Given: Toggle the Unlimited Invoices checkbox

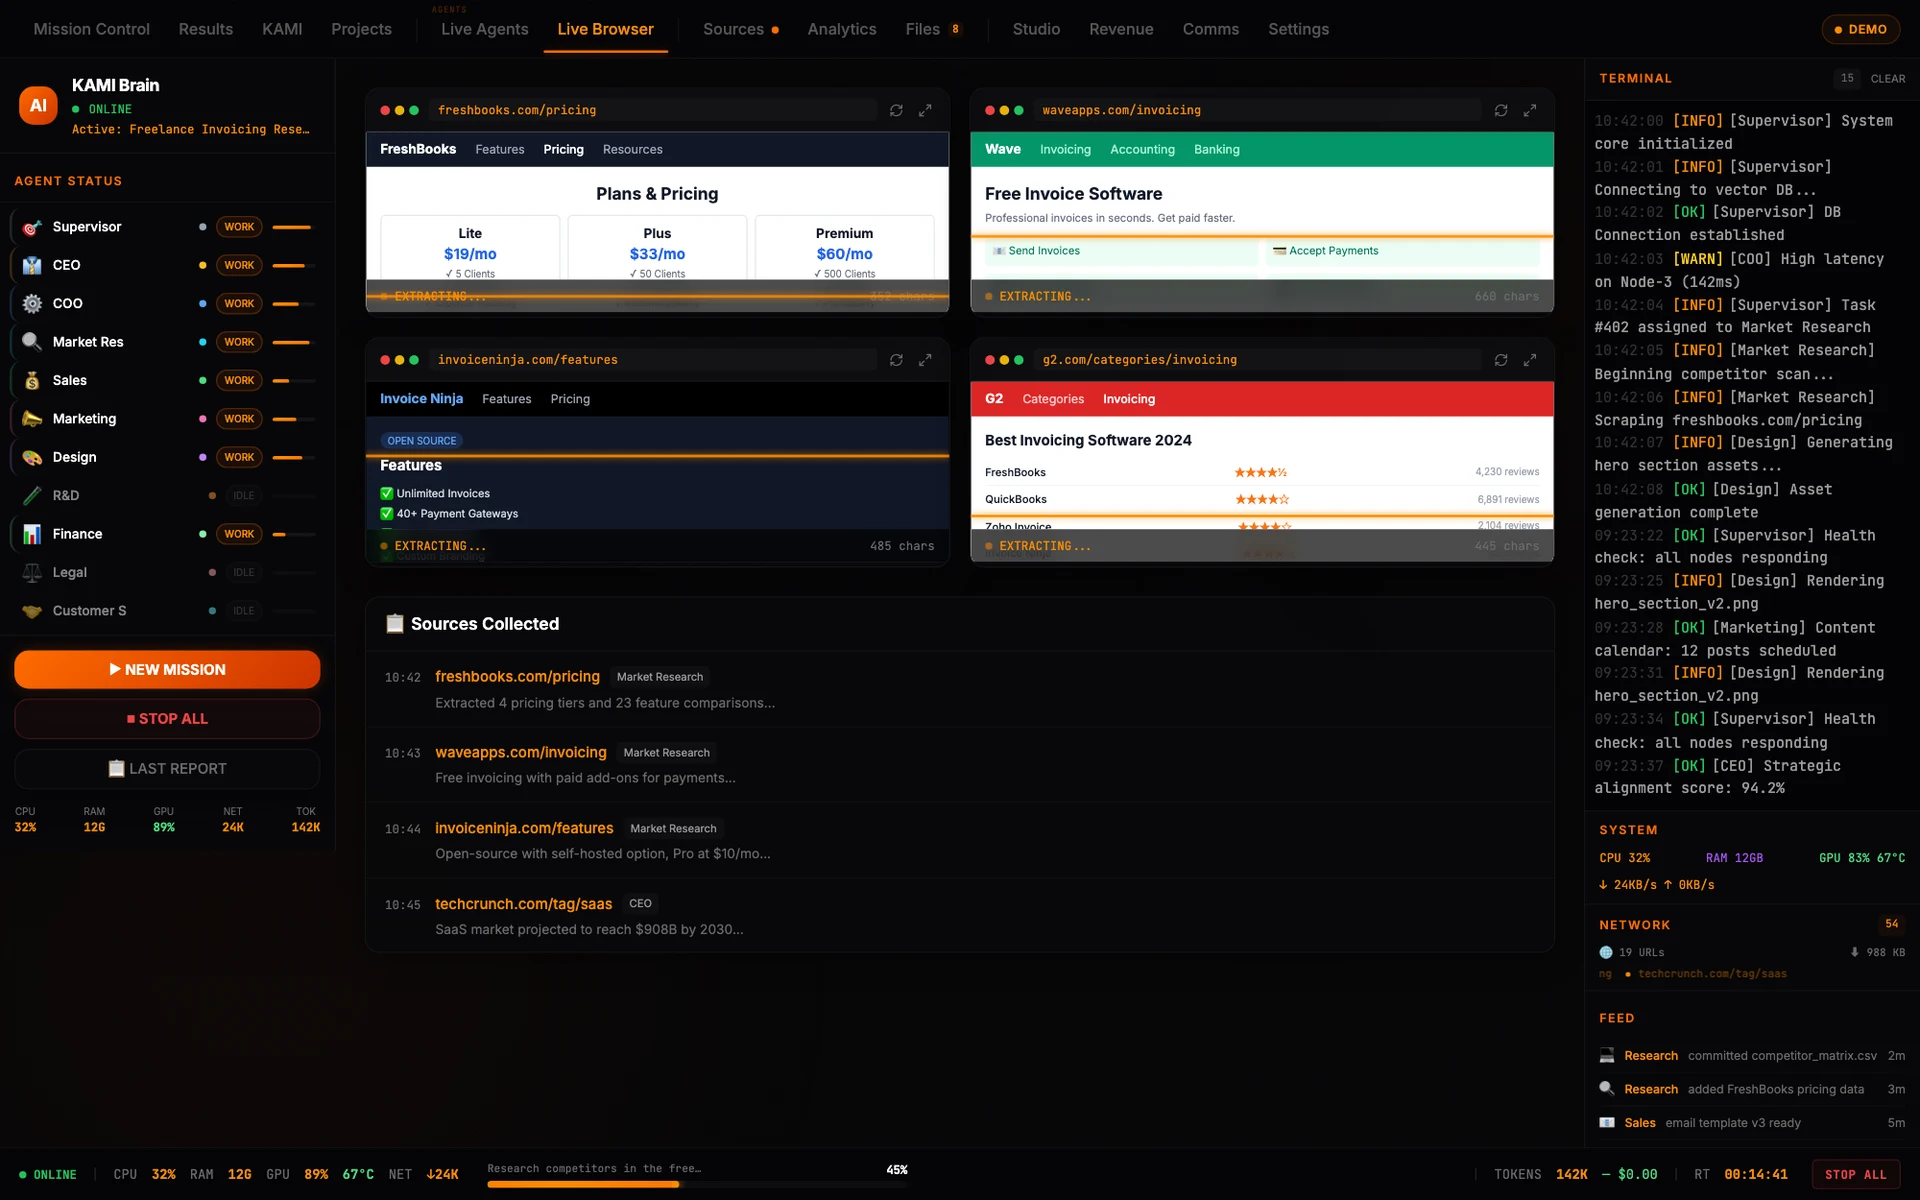Looking at the screenshot, I should click(x=387, y=493).
